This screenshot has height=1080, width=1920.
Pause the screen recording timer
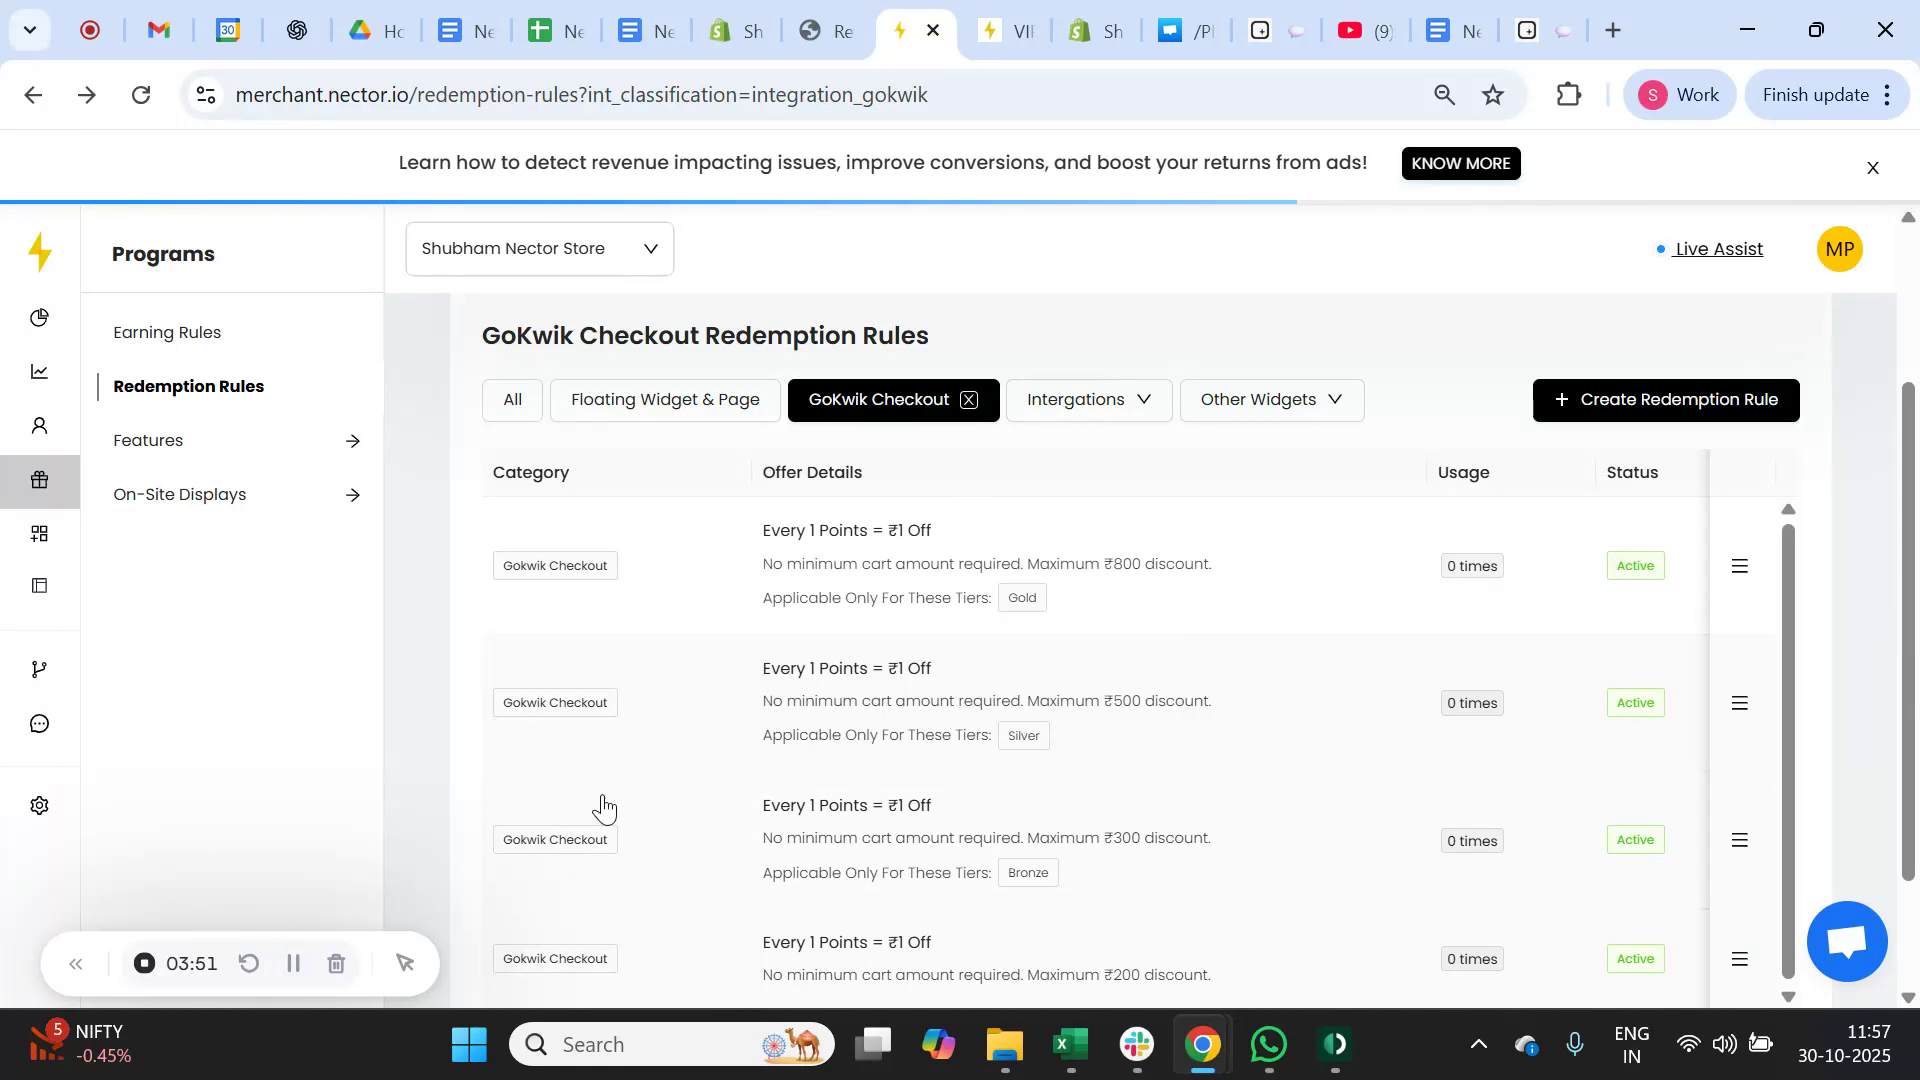pyautogui.click(x=293, y=963)
